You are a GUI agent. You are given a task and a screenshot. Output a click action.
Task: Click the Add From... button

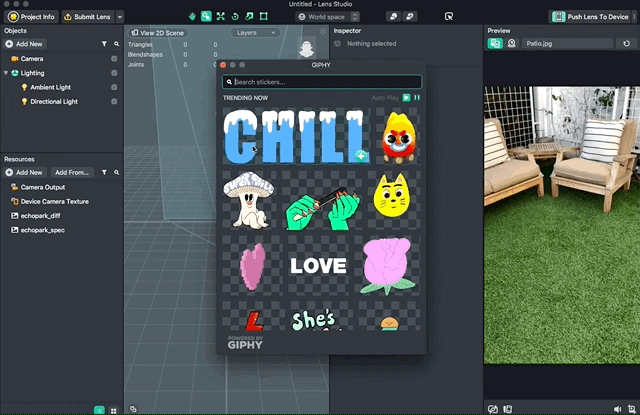point(72,172)
